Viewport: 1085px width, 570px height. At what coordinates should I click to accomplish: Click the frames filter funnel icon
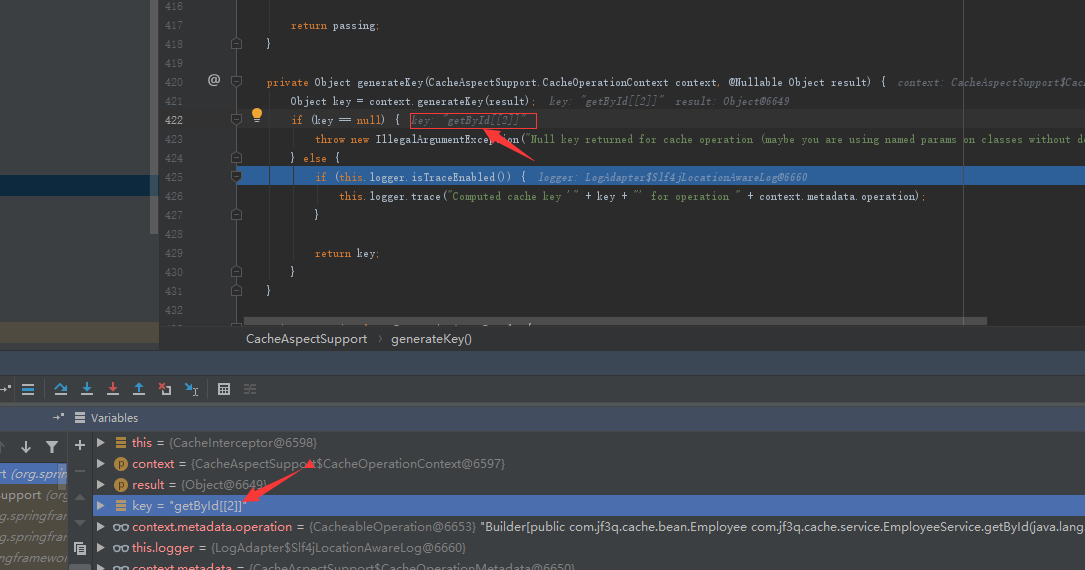point(52,447)
